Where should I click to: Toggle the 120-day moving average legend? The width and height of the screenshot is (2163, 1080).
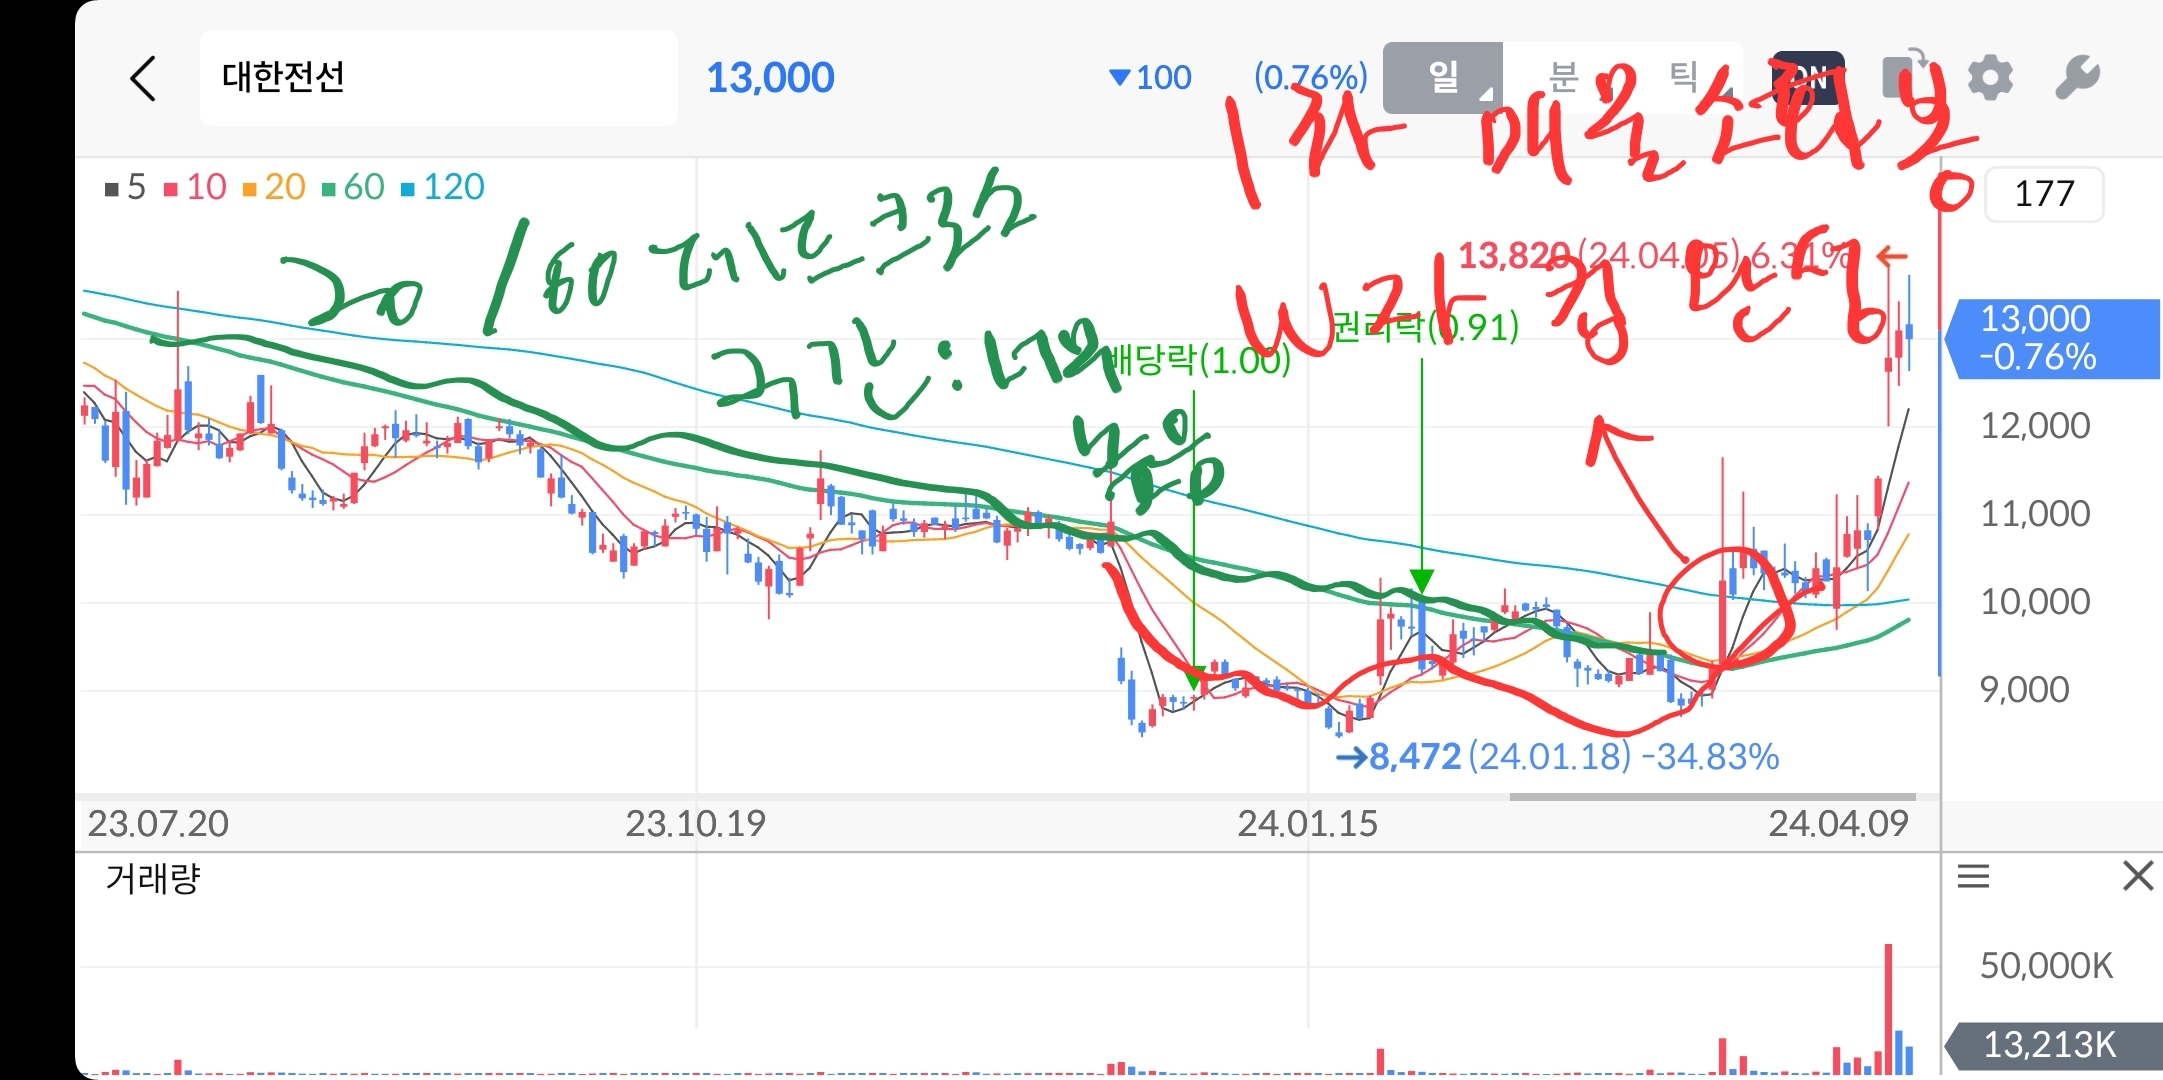(x=442, y=187)
